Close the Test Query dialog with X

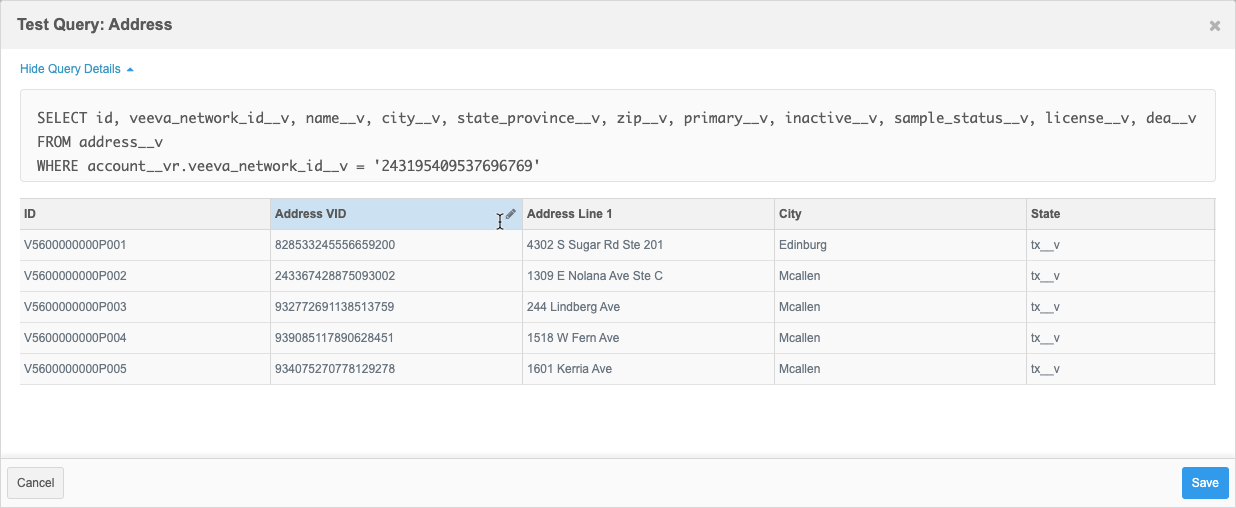tap(1214, 26)
